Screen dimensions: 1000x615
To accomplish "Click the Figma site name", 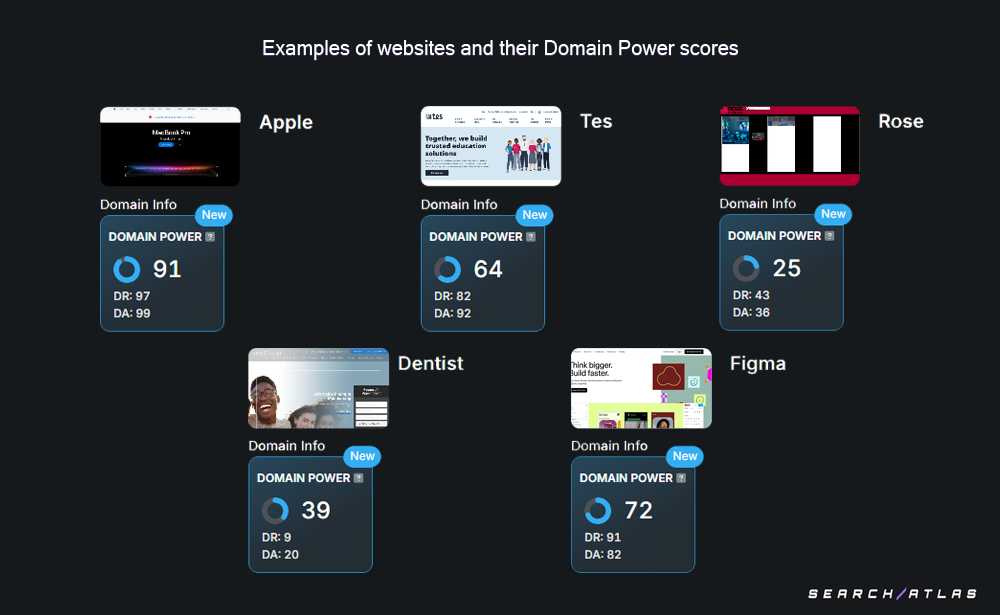I will point(758,364).
